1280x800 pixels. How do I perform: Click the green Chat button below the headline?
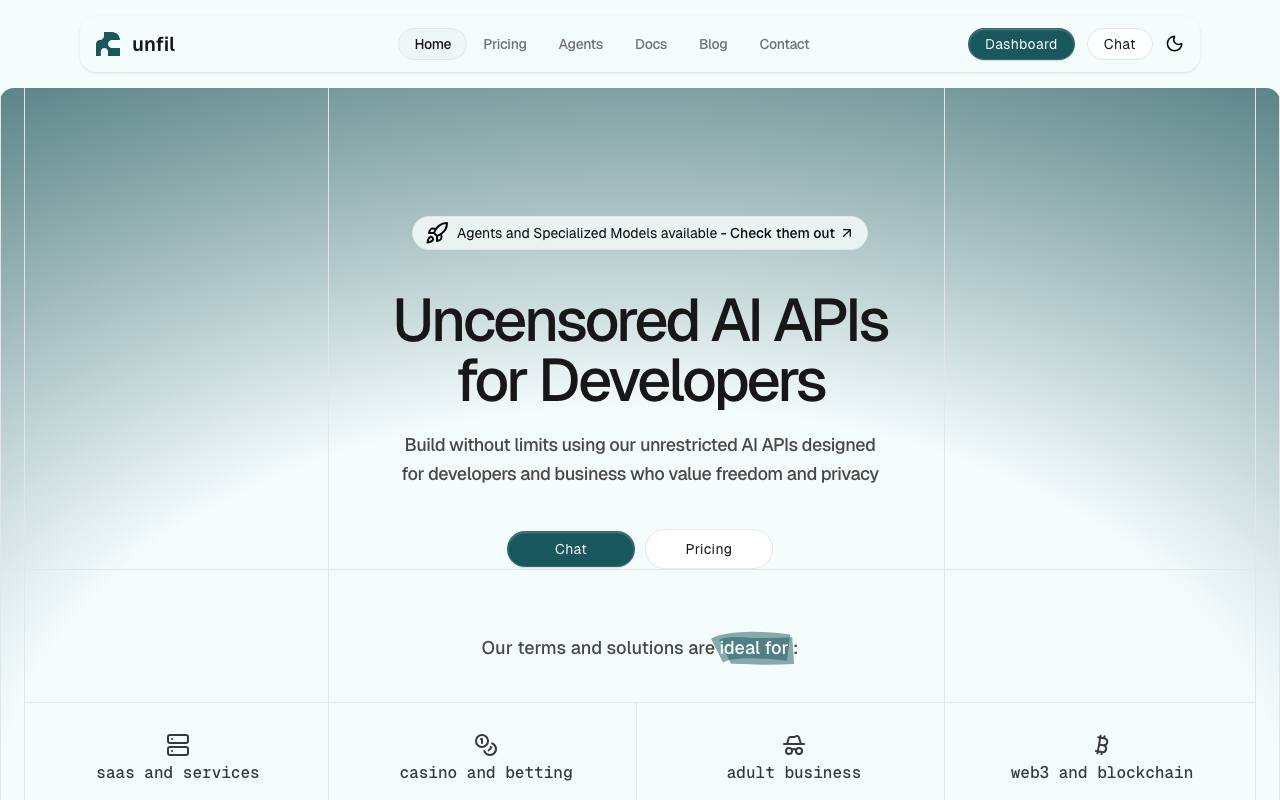pyautogui.click(x=571, y=549)
